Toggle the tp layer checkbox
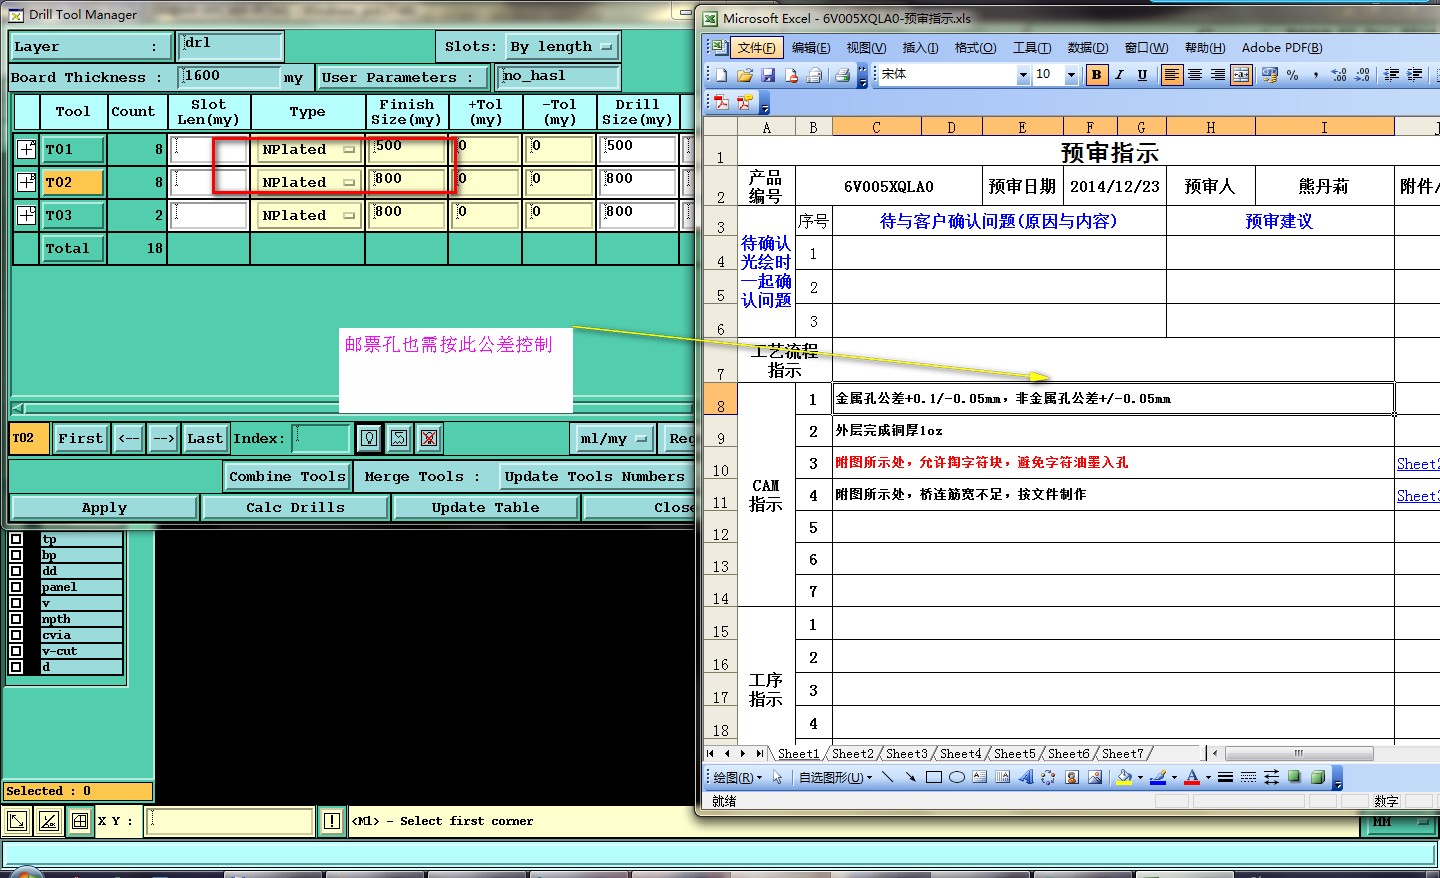 point(16,539)
